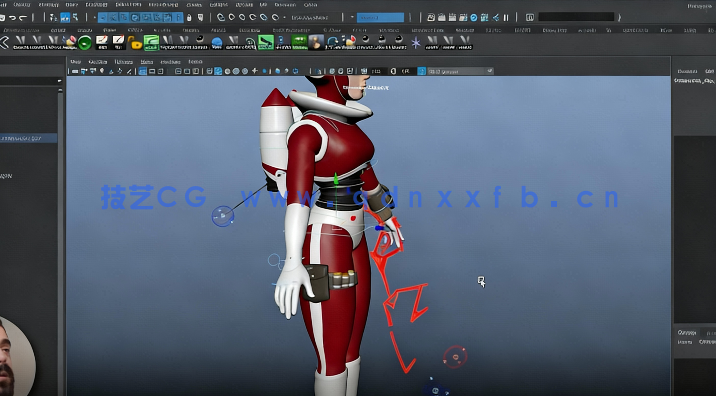
Task: Click the blue dome shelf icon
Action: tap(217, 43)
